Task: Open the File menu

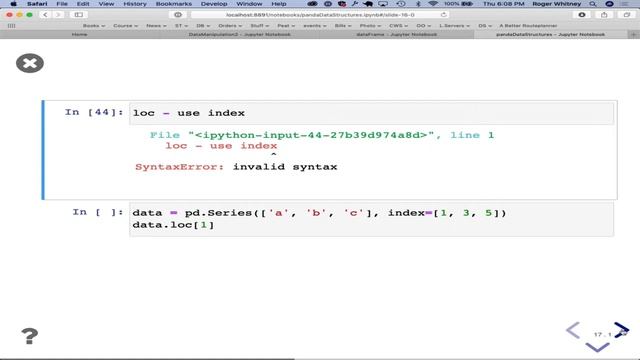Action: click(x=62, y=4)
